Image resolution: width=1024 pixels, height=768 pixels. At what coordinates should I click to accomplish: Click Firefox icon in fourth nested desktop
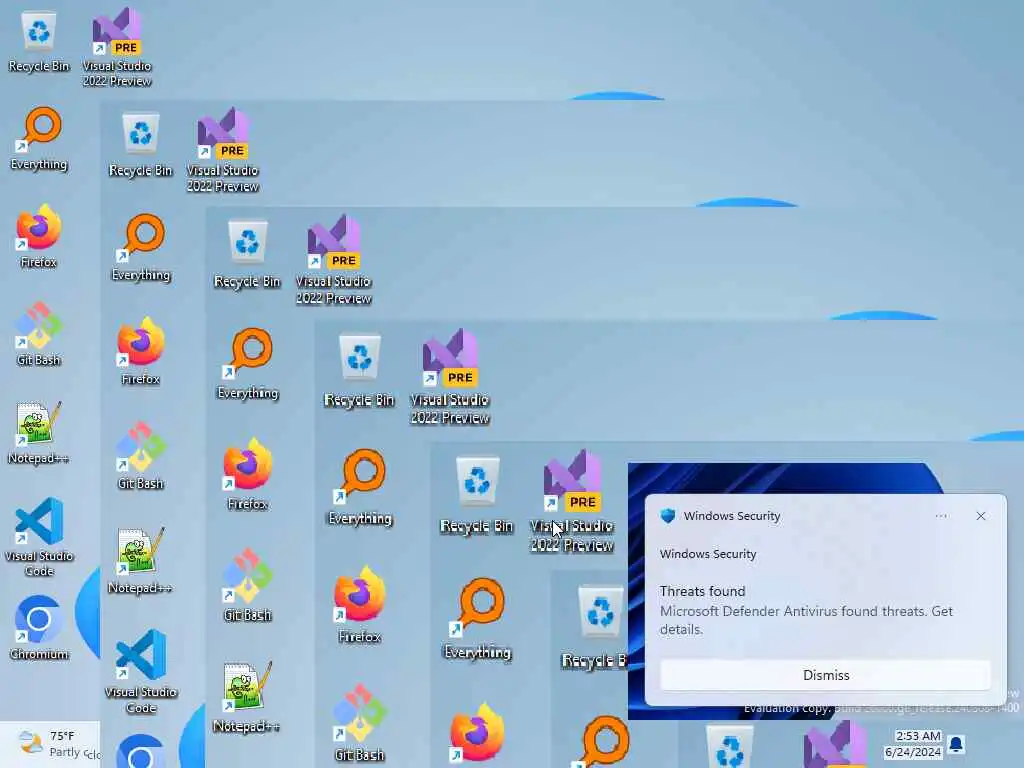tap(360, 605)
